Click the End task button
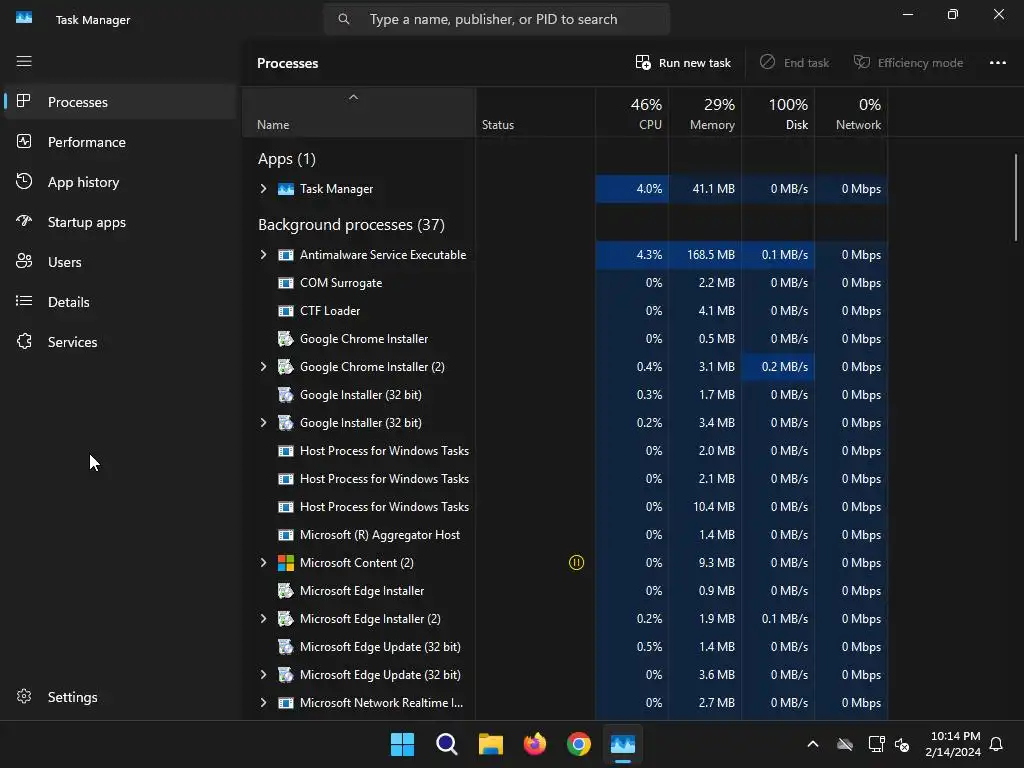Viewport: 1024px width, 768px height. [794, 63]
